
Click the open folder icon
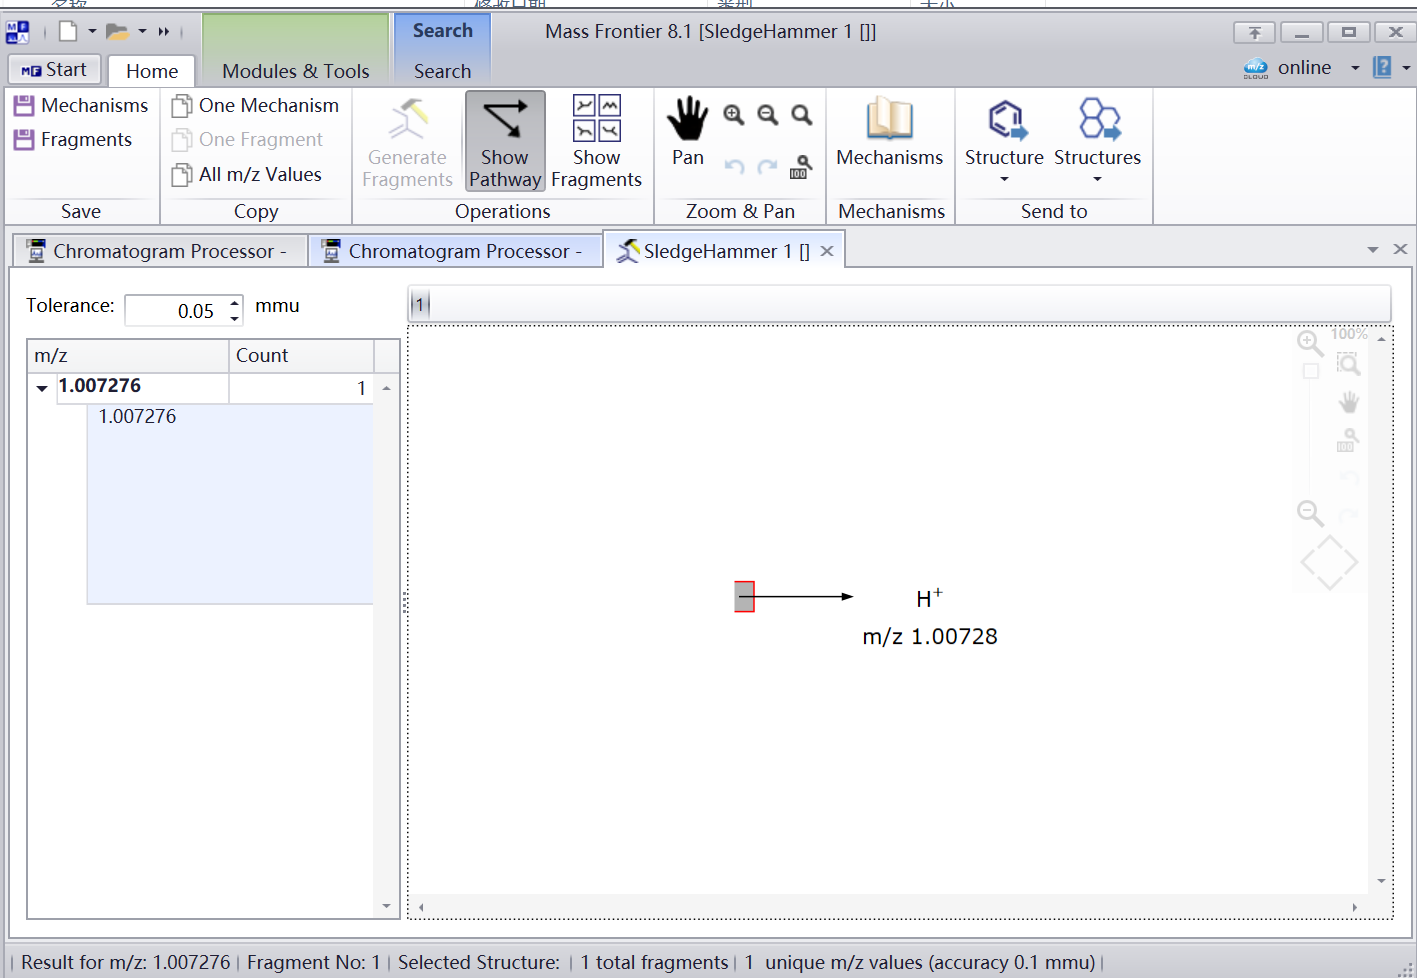pyautogui.click(x=117, y=32)
